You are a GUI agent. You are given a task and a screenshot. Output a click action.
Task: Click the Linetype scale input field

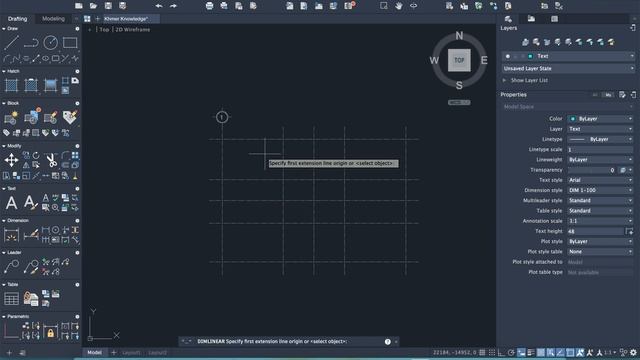point(600,149)
